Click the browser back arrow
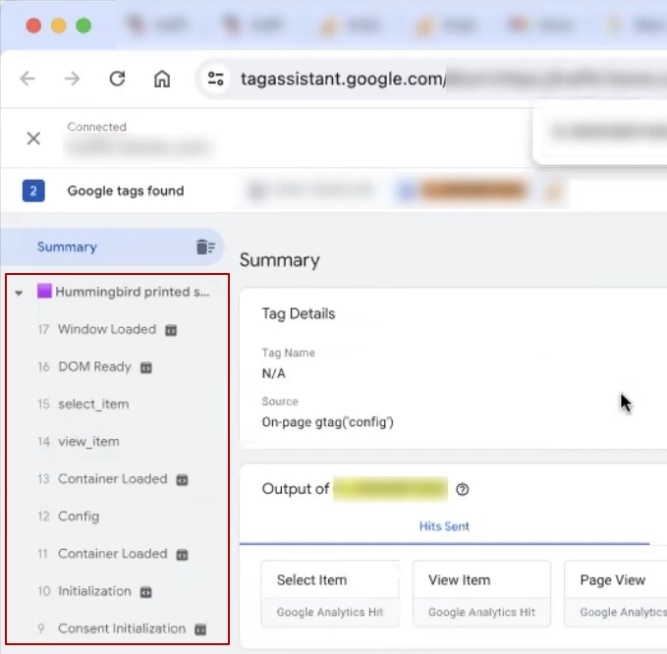Viewport: 667px width, 654px height. 27,79
